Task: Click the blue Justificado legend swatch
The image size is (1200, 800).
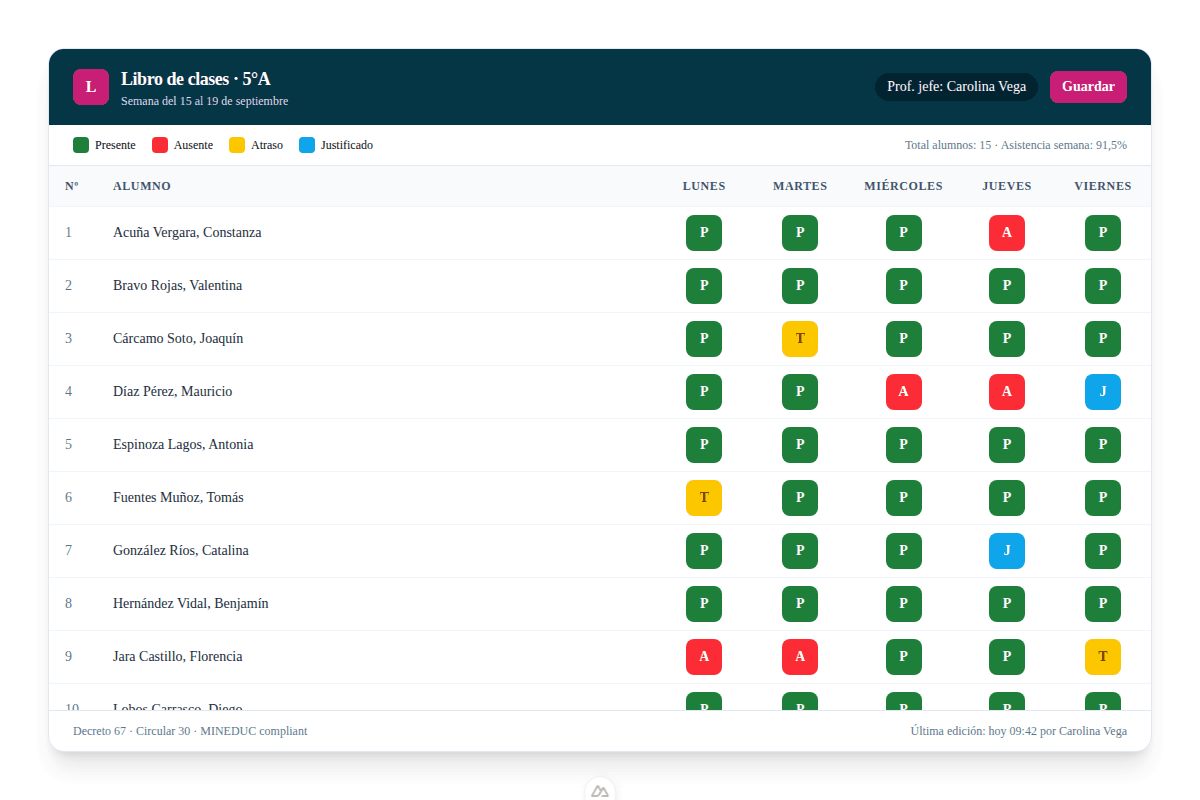Action: tap(307, 145)
